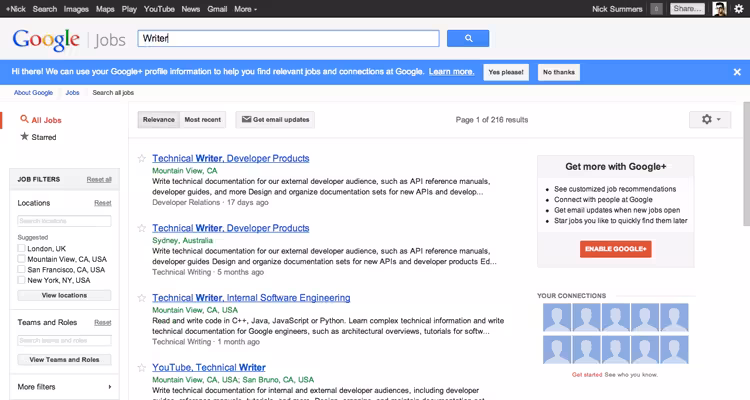The image size is (750, 400).
Task: Close the blue Google+ notification bar
Action: [x=737, y=72]
